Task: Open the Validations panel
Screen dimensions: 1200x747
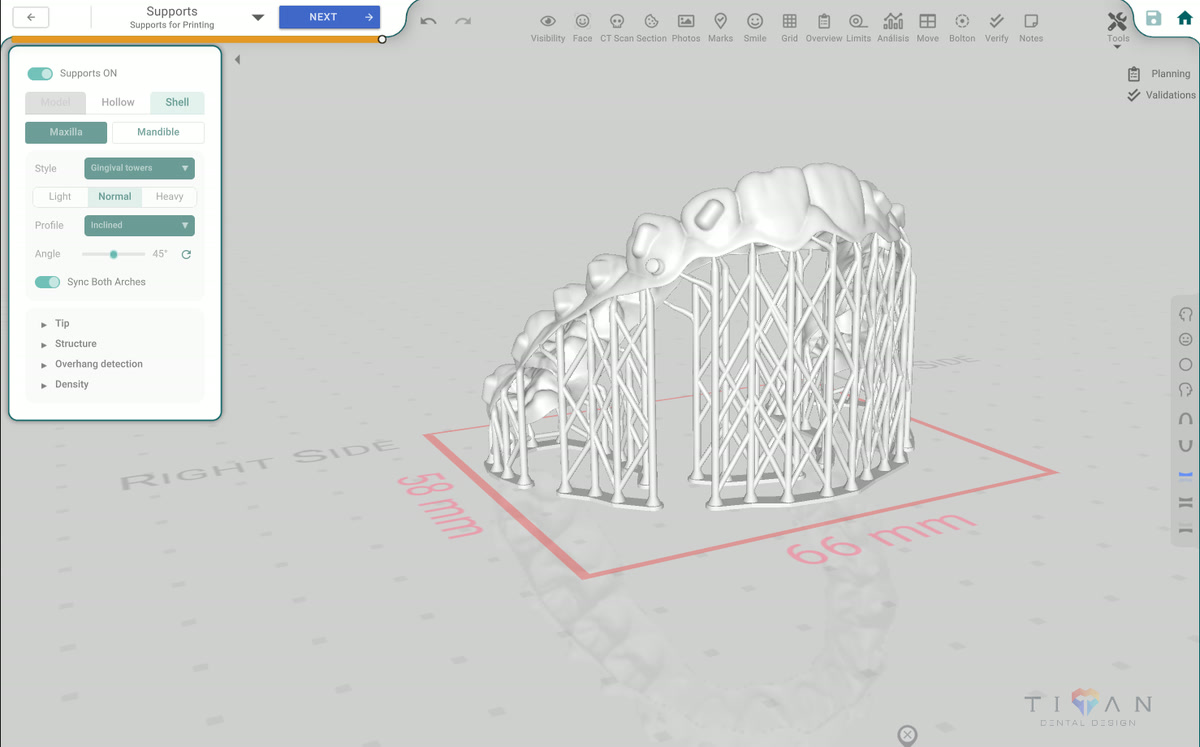Action: pyautogui.click(x=1161, y=95)
